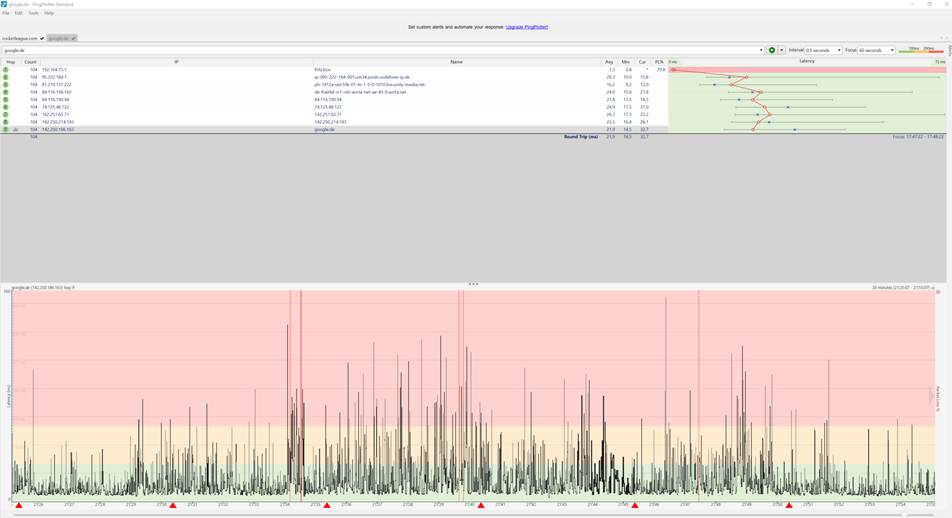Open the Interval 0.5 seconds dropdown
This screenshot has width=952, height=518.
(823, 50)
